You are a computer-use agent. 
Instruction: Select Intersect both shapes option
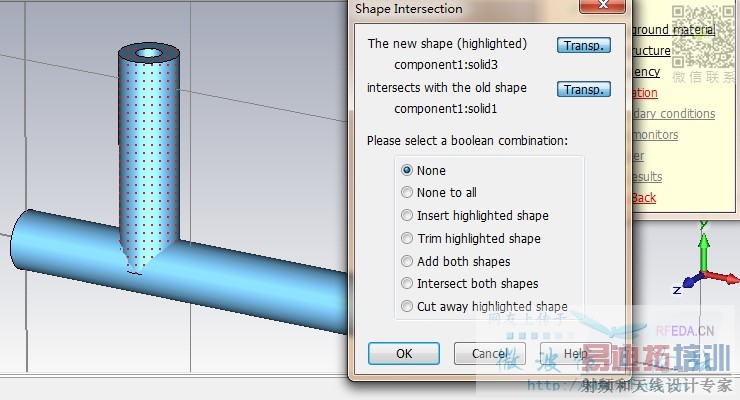click(x=407, y=283)
